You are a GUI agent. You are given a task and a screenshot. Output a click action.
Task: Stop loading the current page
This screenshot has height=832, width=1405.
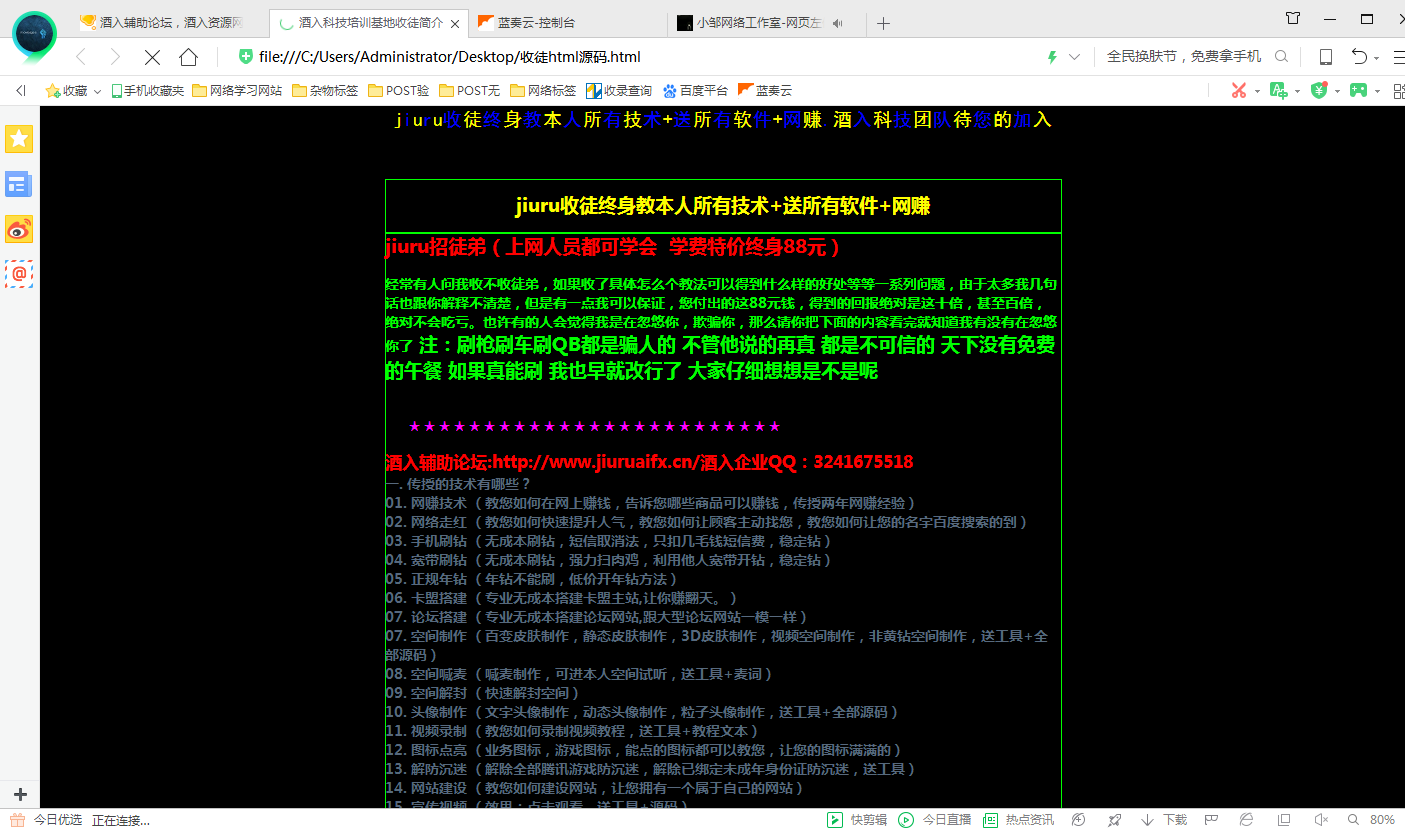152,57
